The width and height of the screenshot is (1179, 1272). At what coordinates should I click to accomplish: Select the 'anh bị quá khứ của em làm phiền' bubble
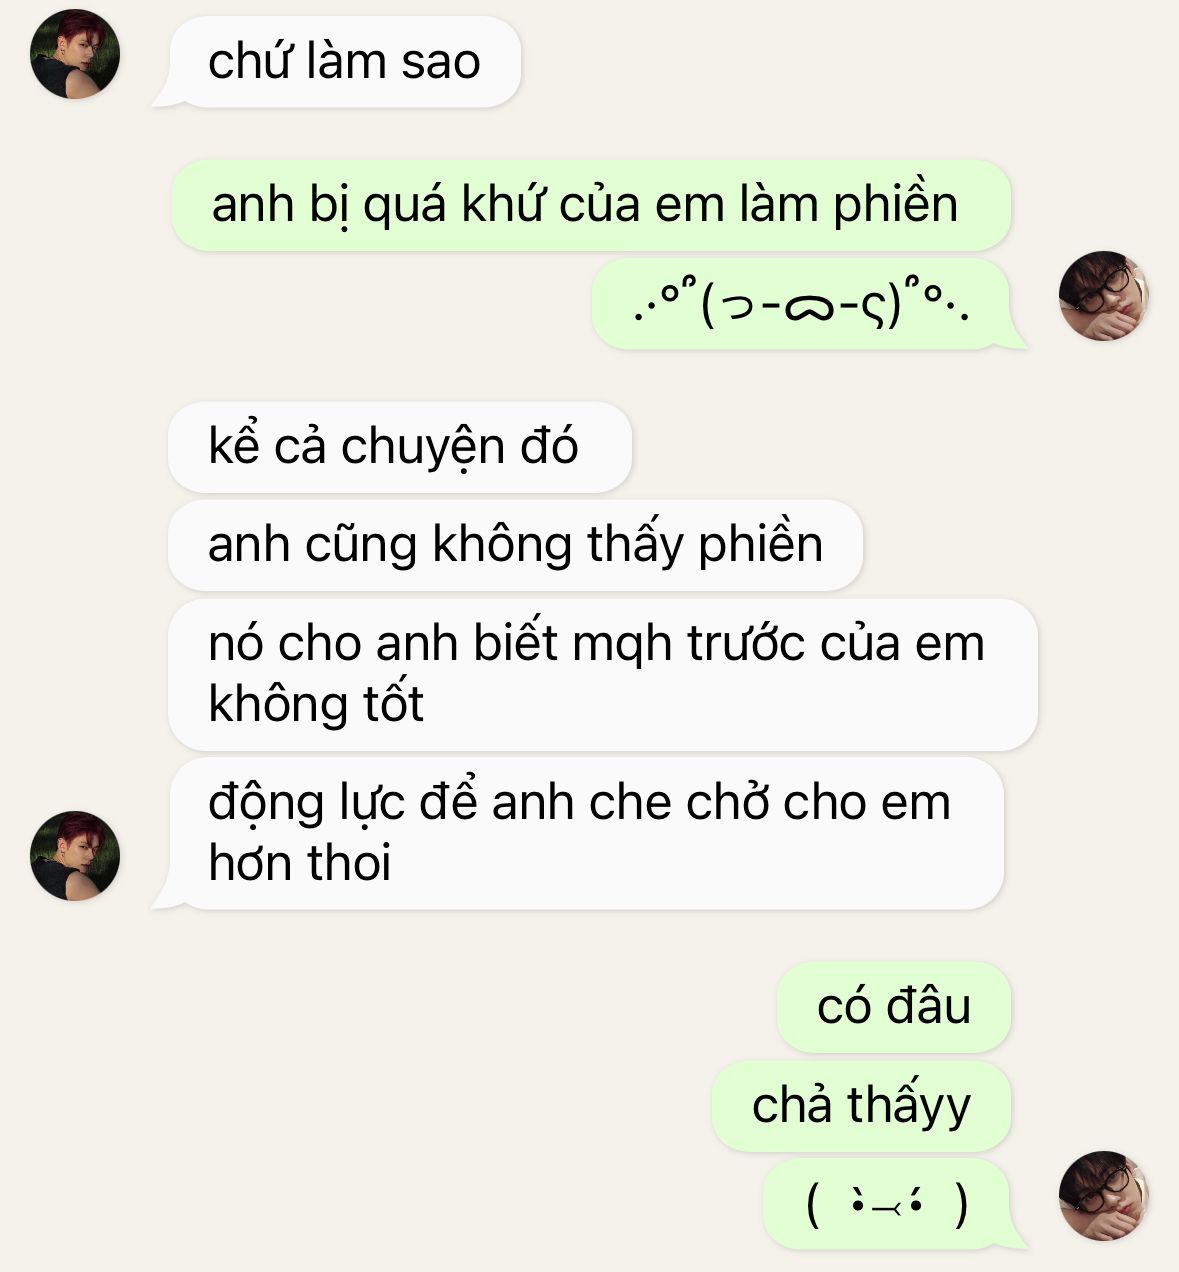point(591,205)
